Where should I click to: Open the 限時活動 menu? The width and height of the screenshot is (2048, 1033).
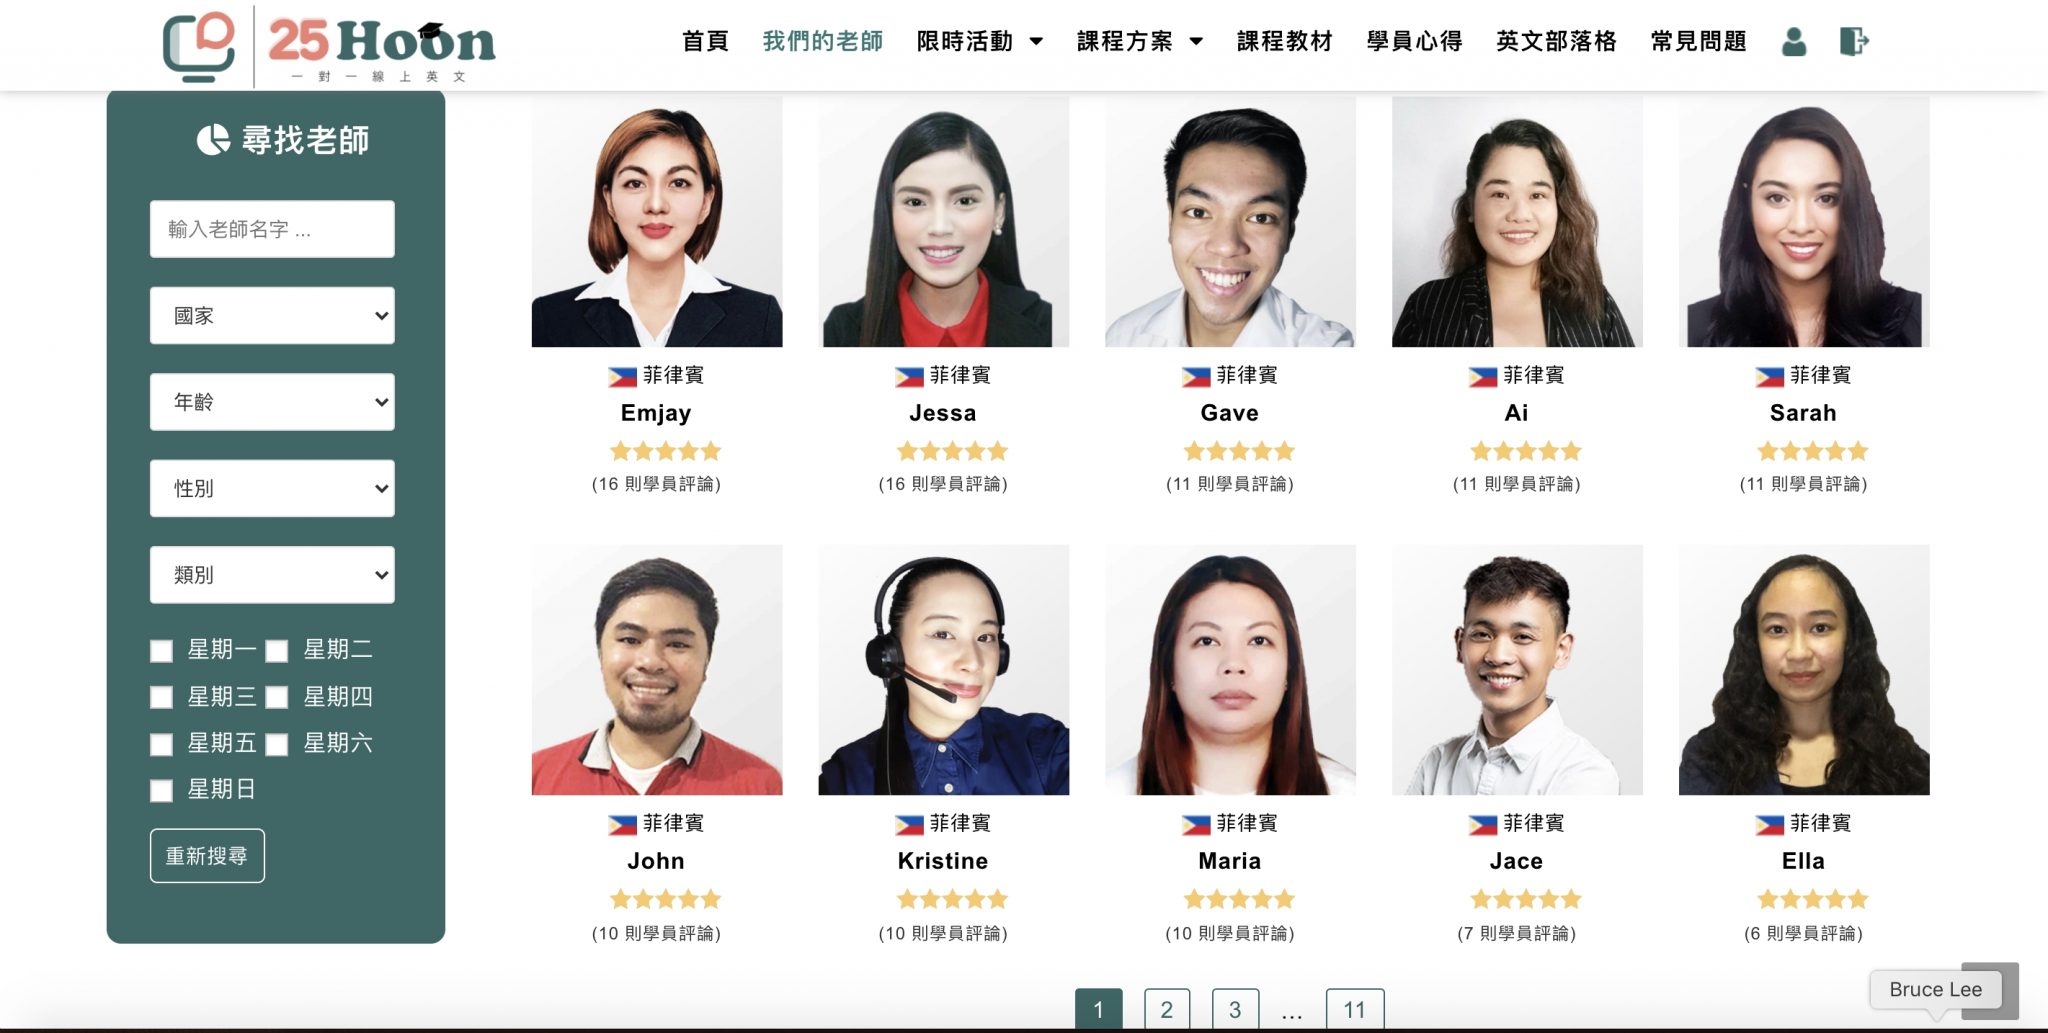[x=979, y=41]
